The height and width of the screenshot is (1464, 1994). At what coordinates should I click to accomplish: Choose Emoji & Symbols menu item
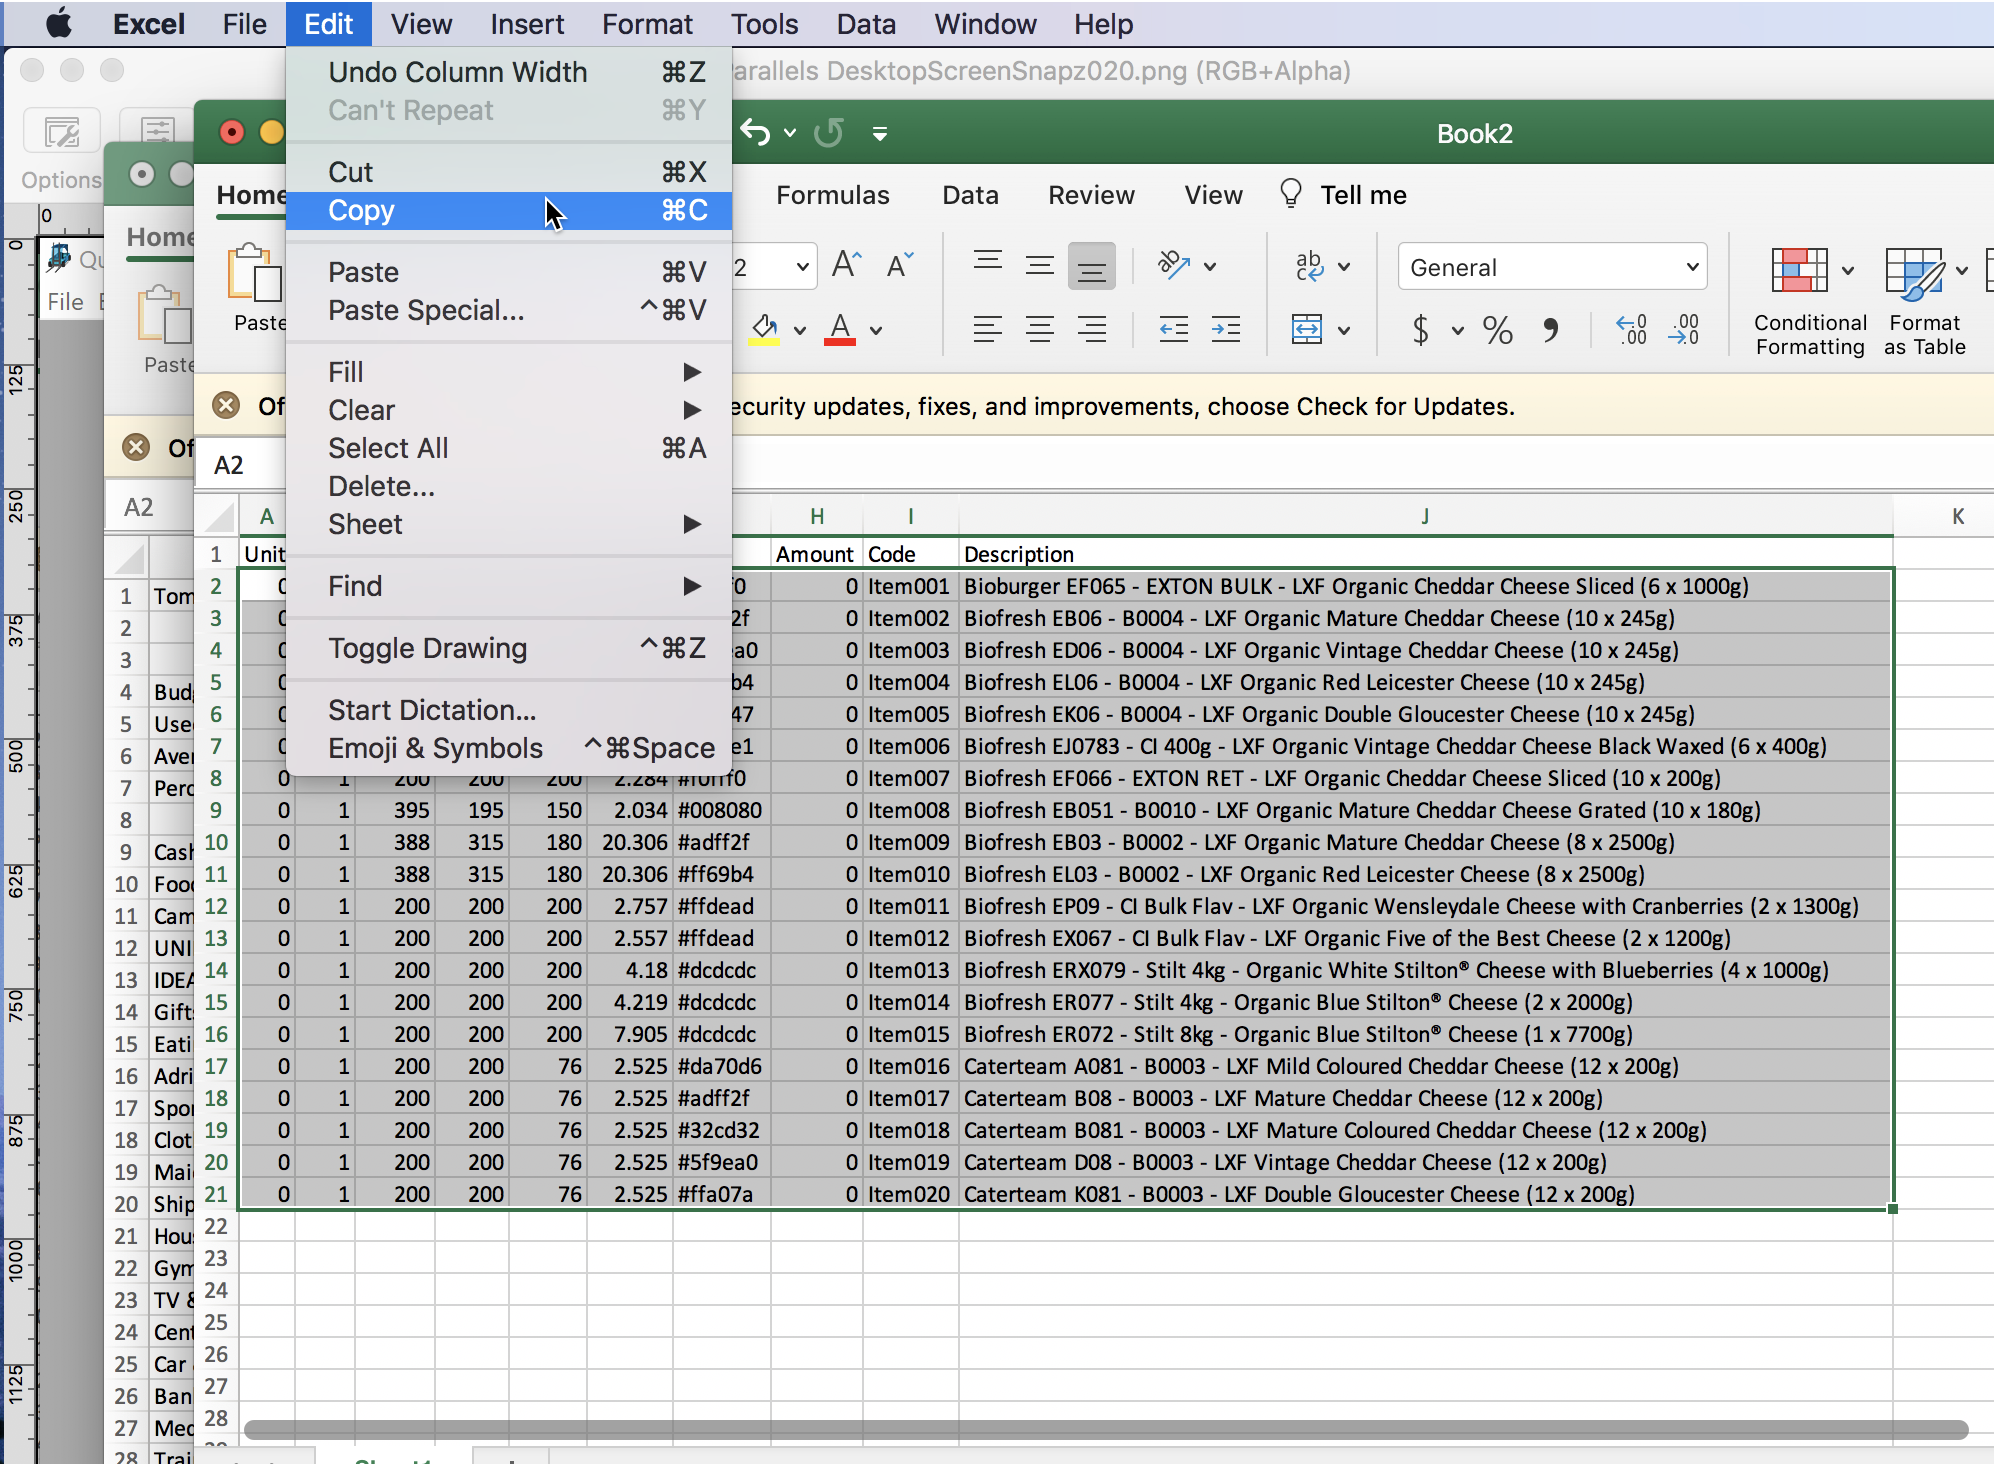tap(509, 748)
